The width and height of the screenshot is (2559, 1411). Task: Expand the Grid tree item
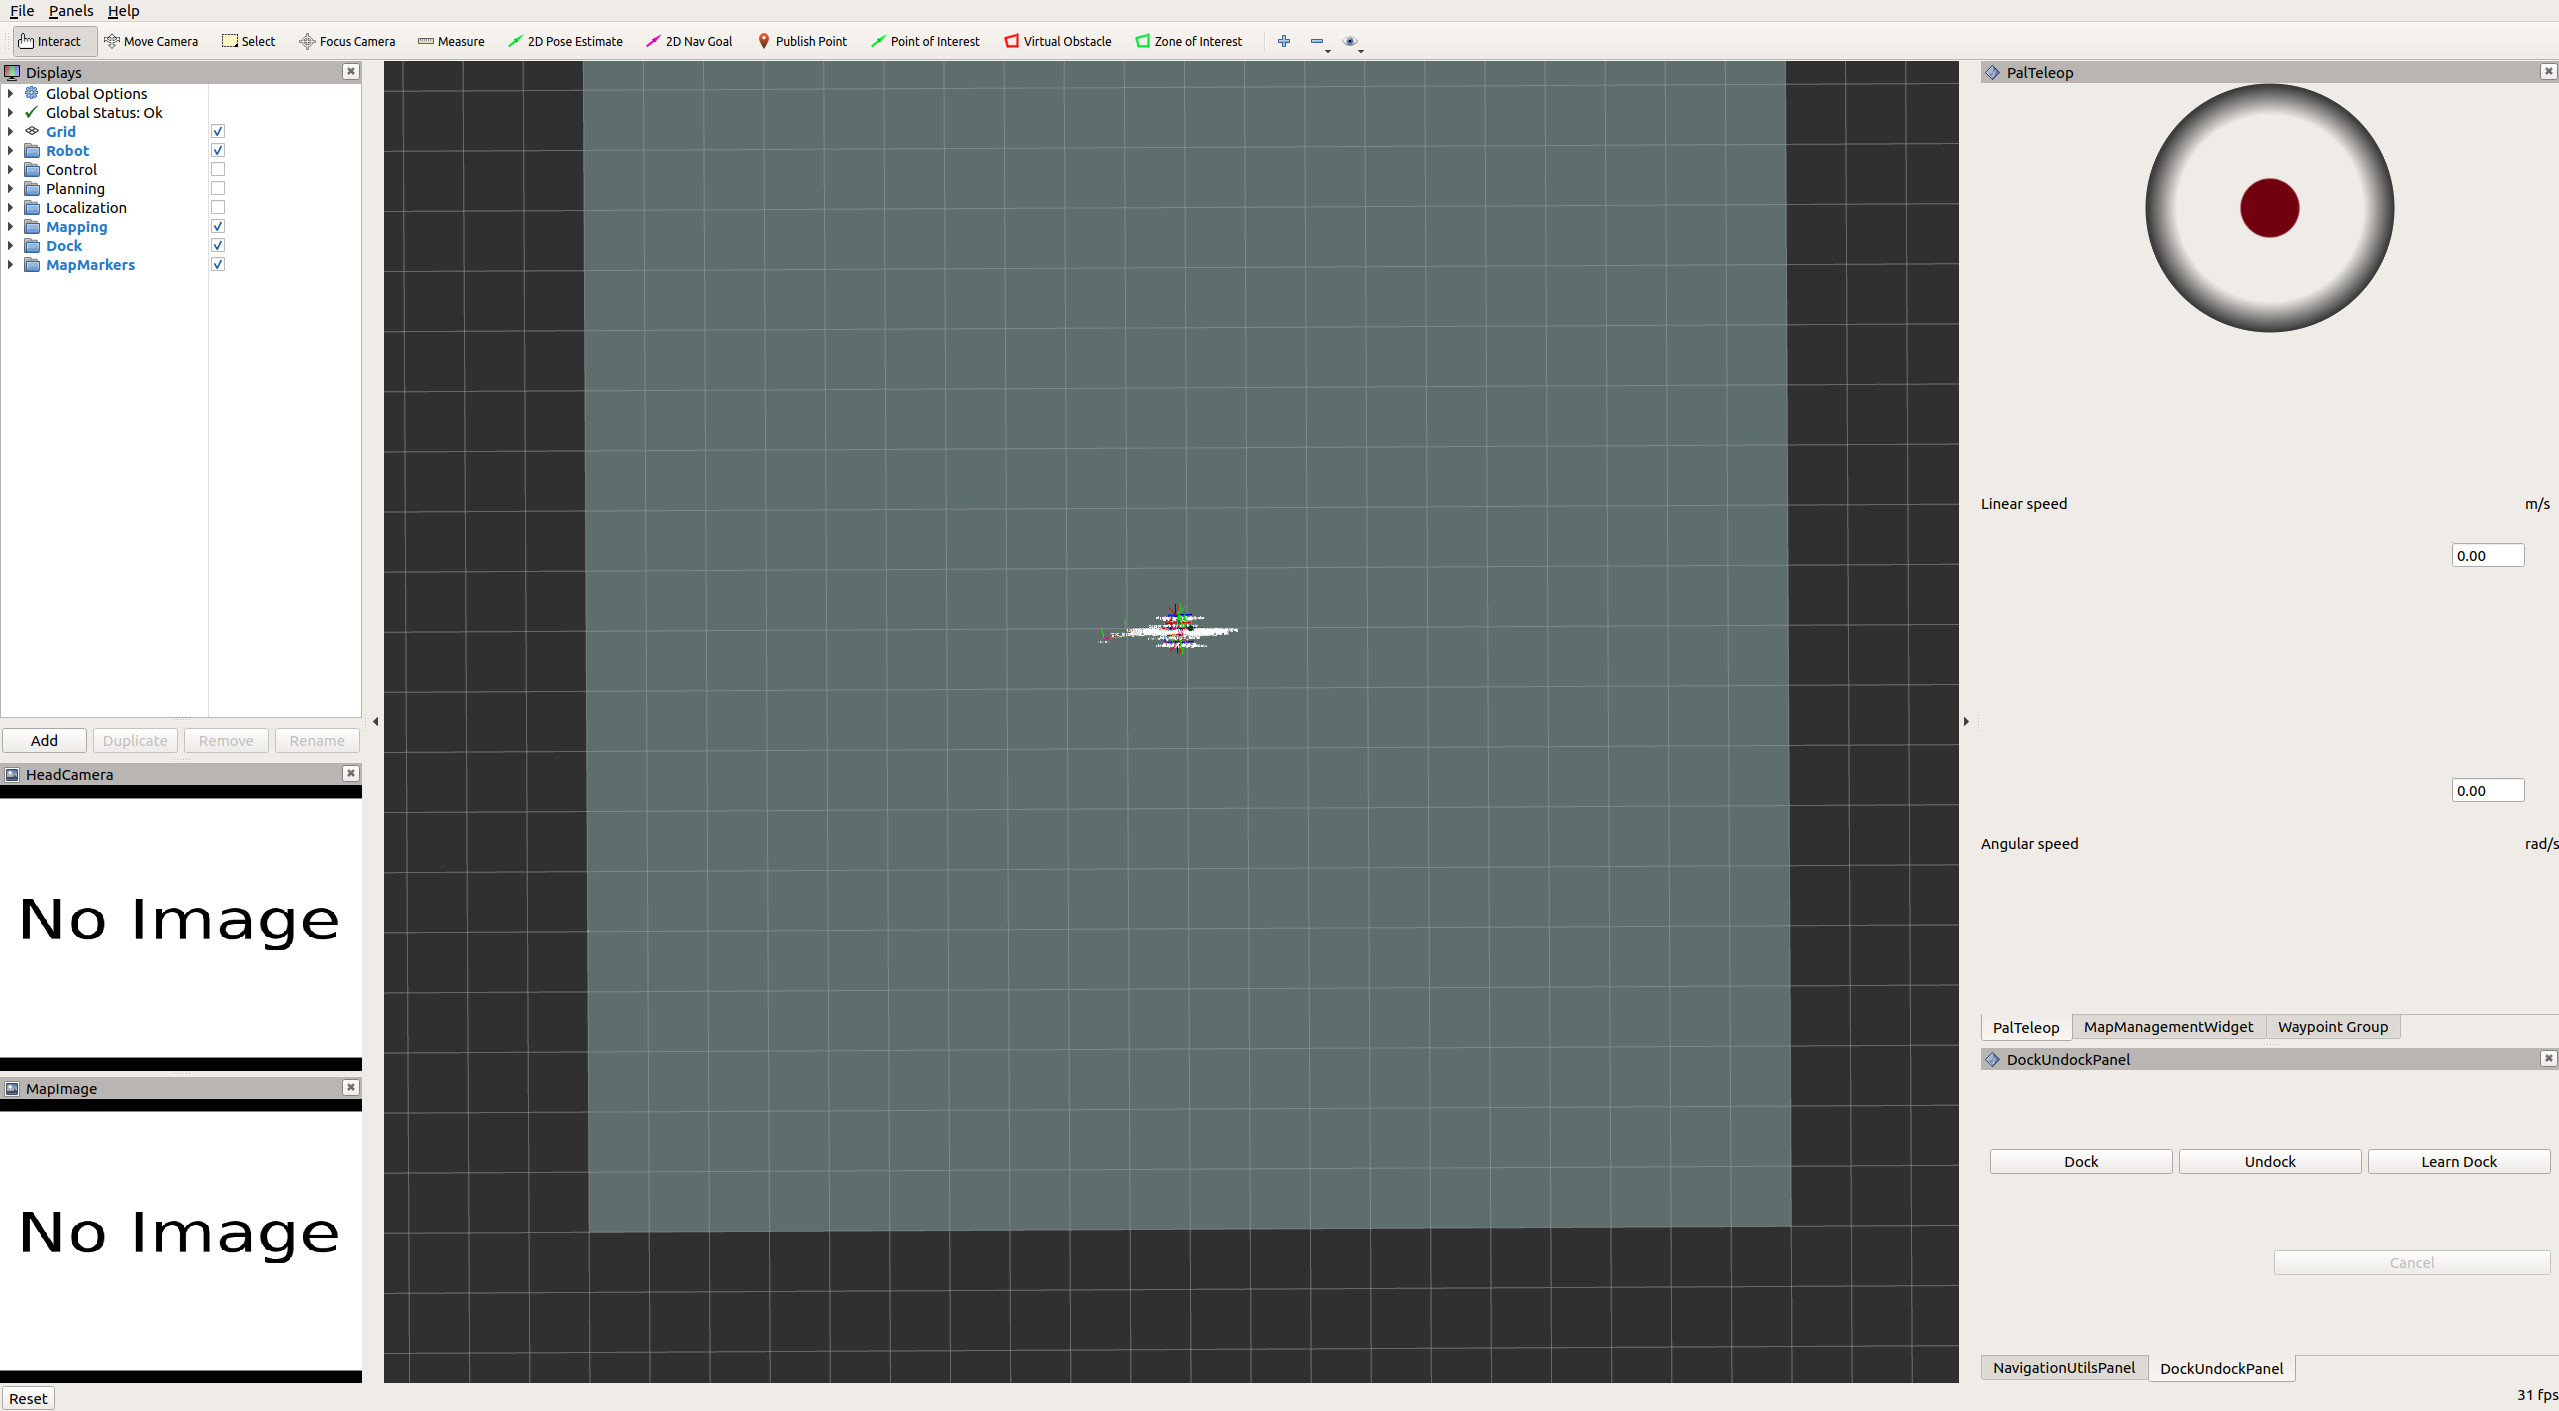(x=10, y=131)
